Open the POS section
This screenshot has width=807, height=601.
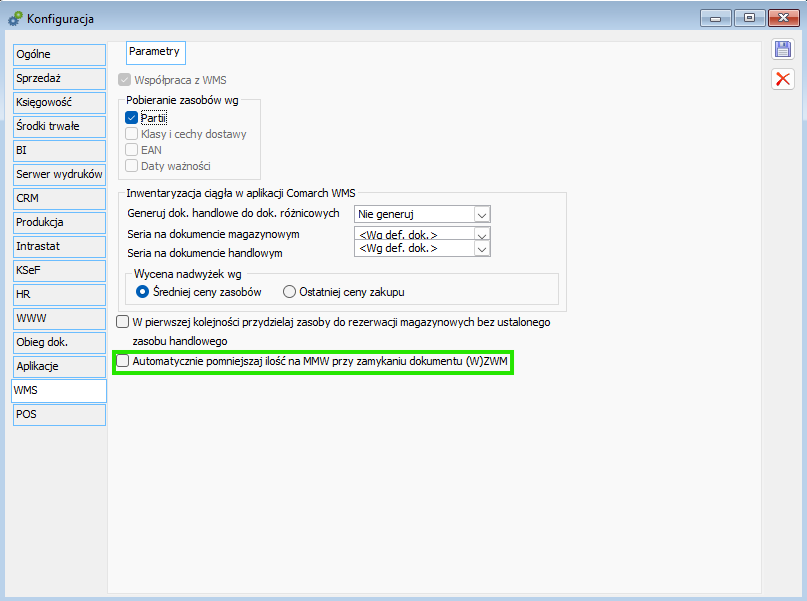click(x=59, y=415)
